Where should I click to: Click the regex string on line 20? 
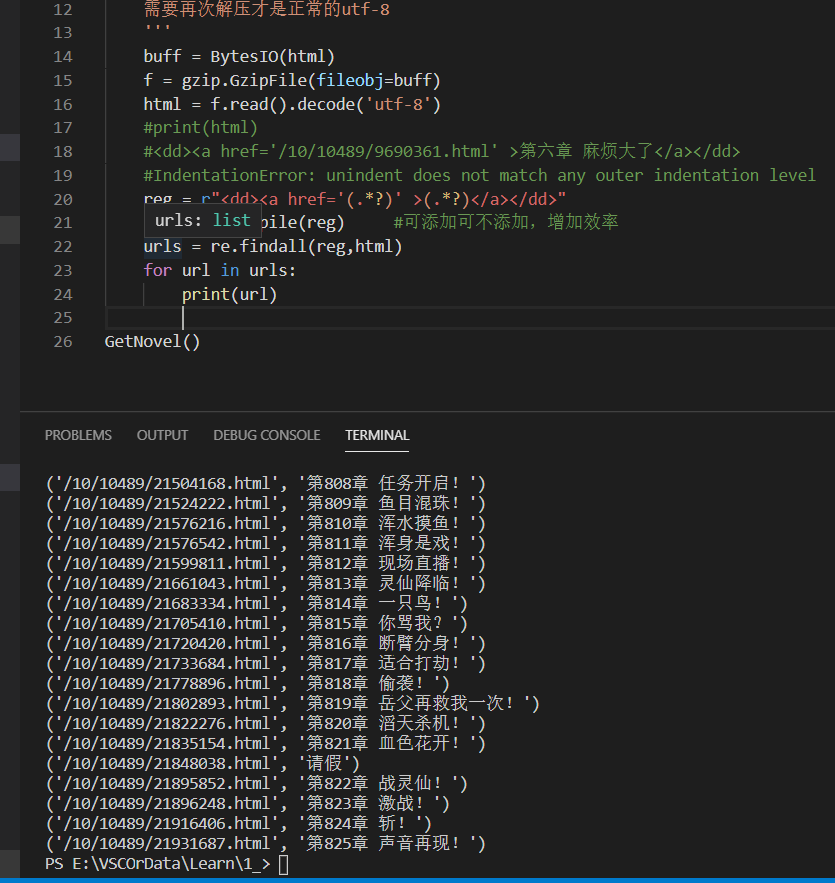(383, 199)
